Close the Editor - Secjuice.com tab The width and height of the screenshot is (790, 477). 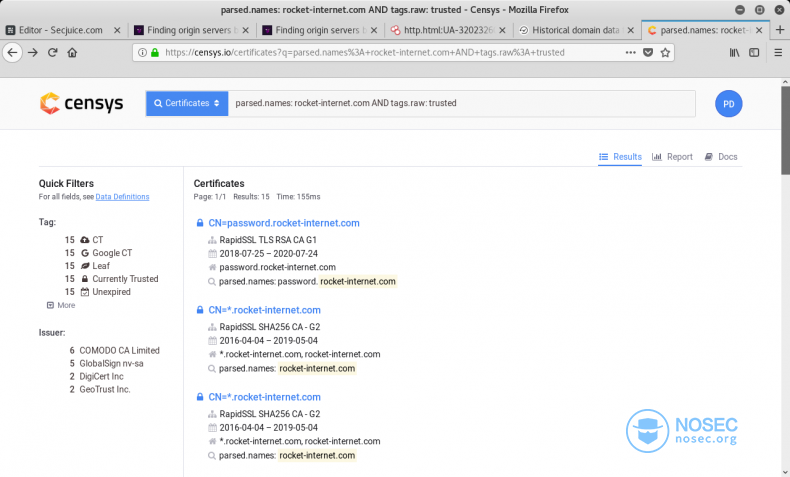[x=117, y=30]
